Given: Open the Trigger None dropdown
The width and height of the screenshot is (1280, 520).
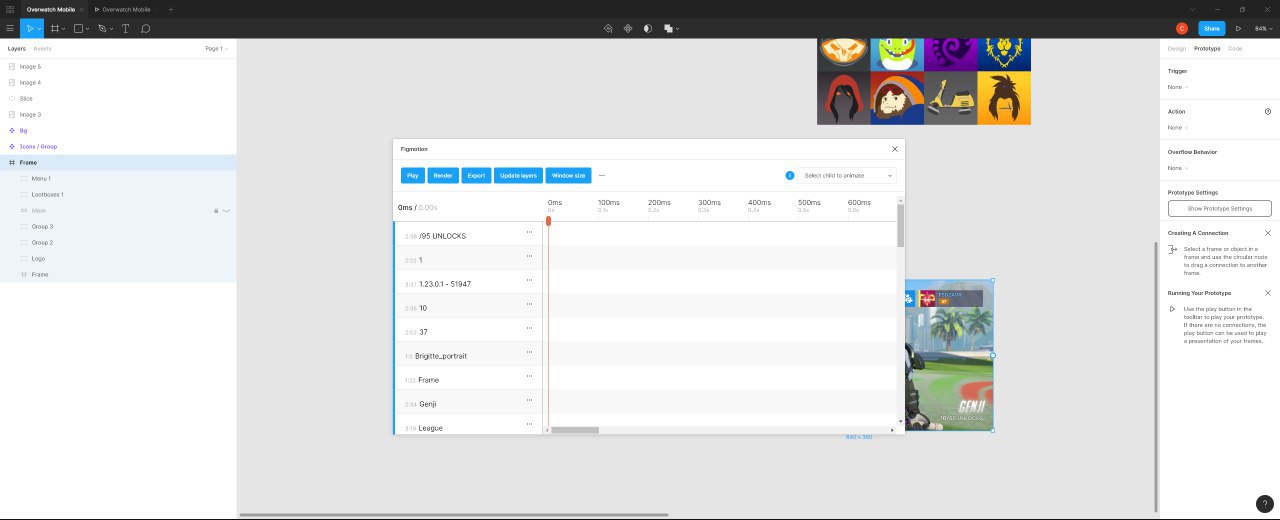Looking at the screenshot, I should 1177,87.
